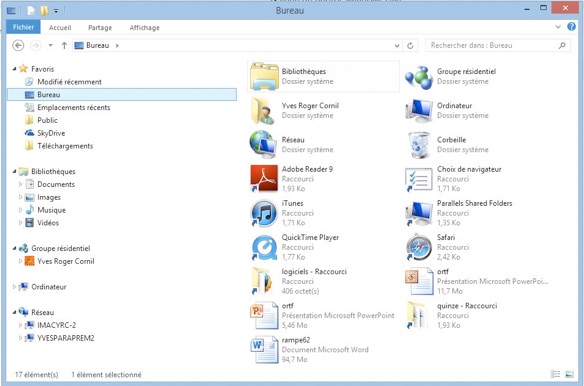Select the Groupe résidentiel icon in file list

419,77
